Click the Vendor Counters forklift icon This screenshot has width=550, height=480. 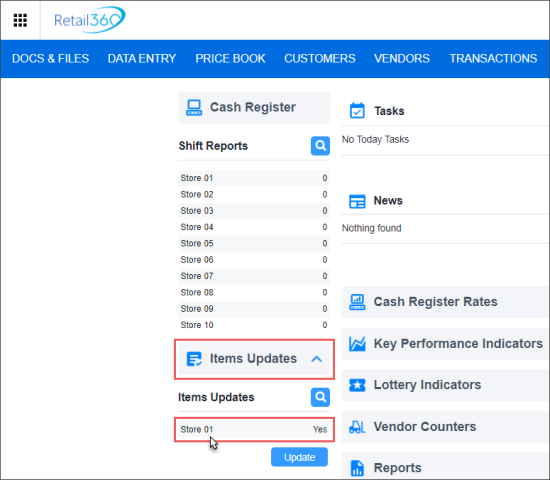pyautogui.click(x=357, y=427)
